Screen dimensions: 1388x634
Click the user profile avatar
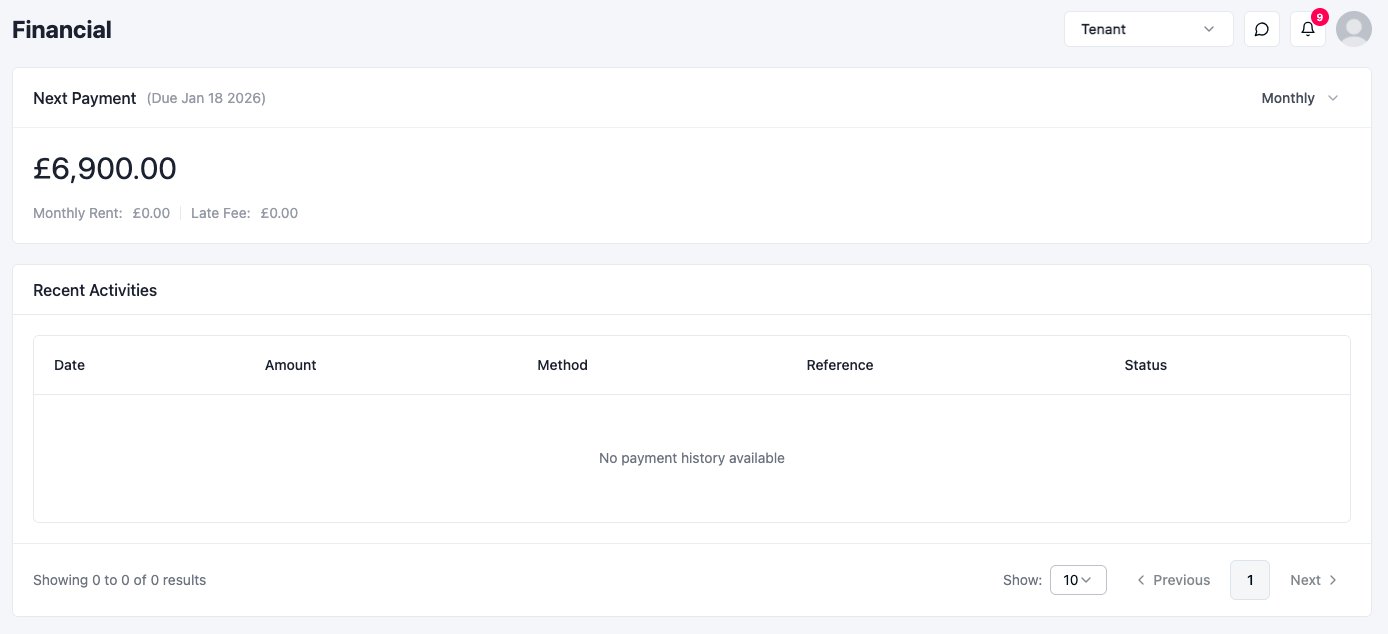1353,29
